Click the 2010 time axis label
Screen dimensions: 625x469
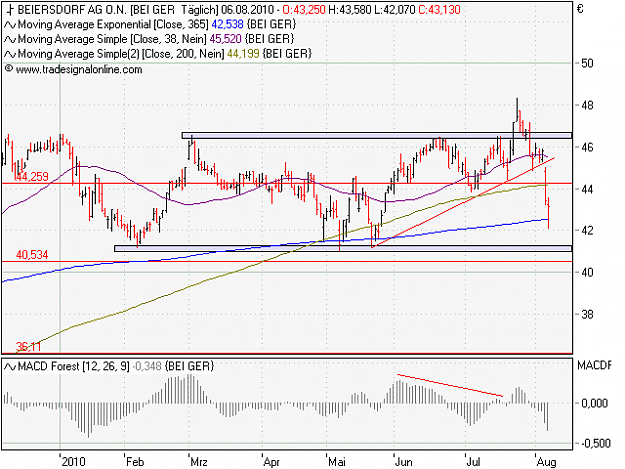tap(73, 462)
